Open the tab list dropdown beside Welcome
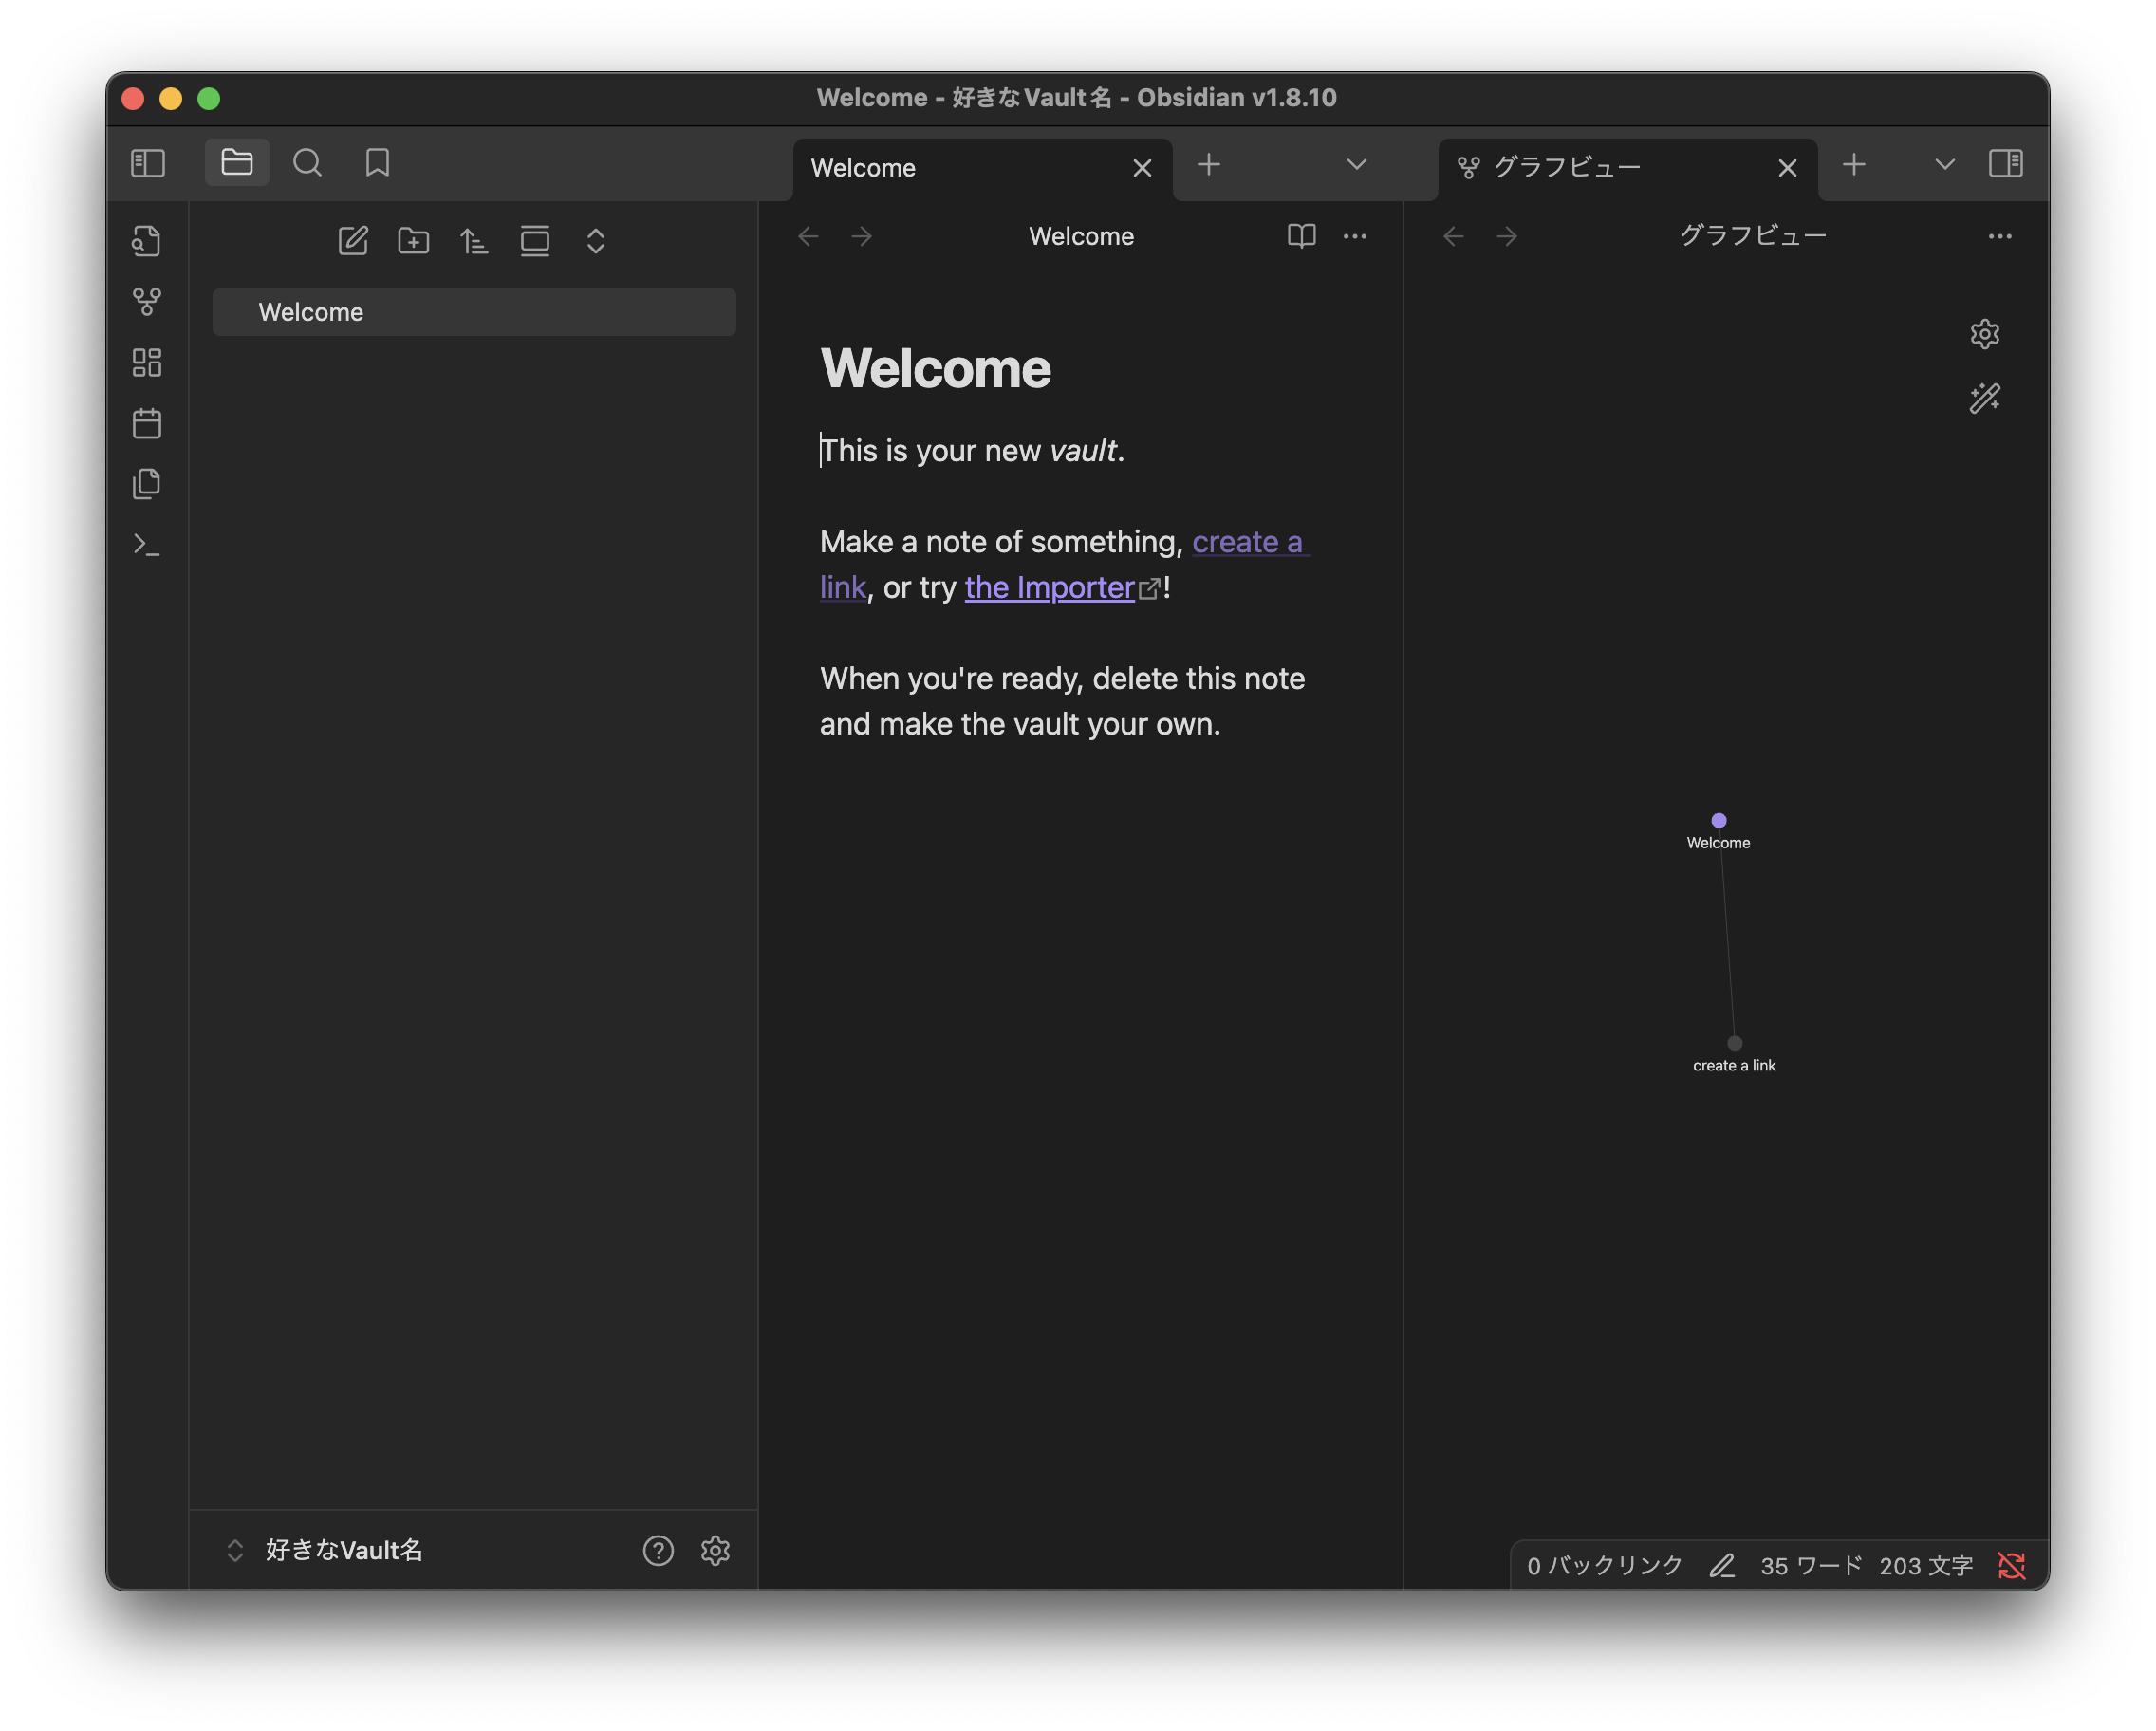The image size is (2156, 1731). [1356, 164]
